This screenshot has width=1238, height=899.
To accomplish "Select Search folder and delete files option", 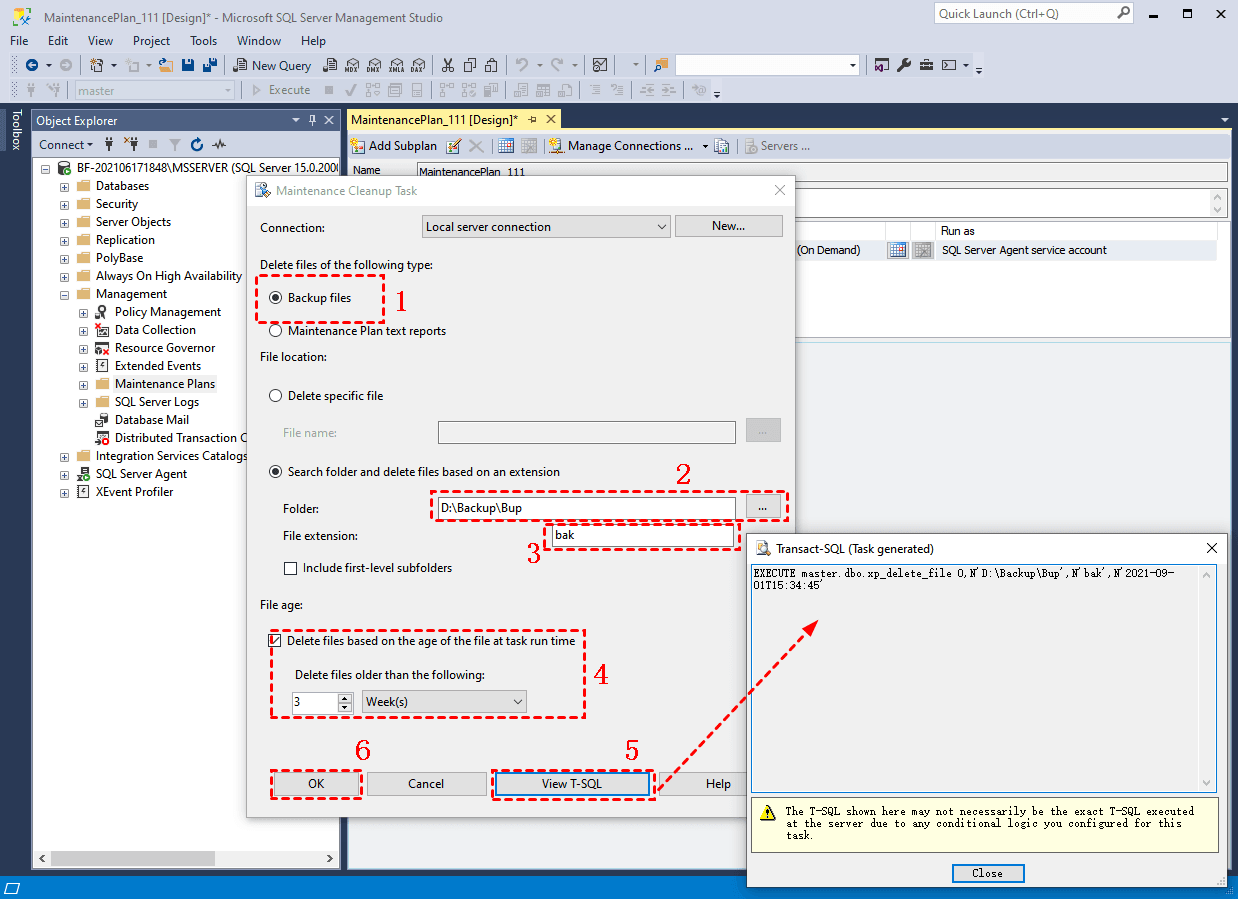I will (x=276, y=472).
